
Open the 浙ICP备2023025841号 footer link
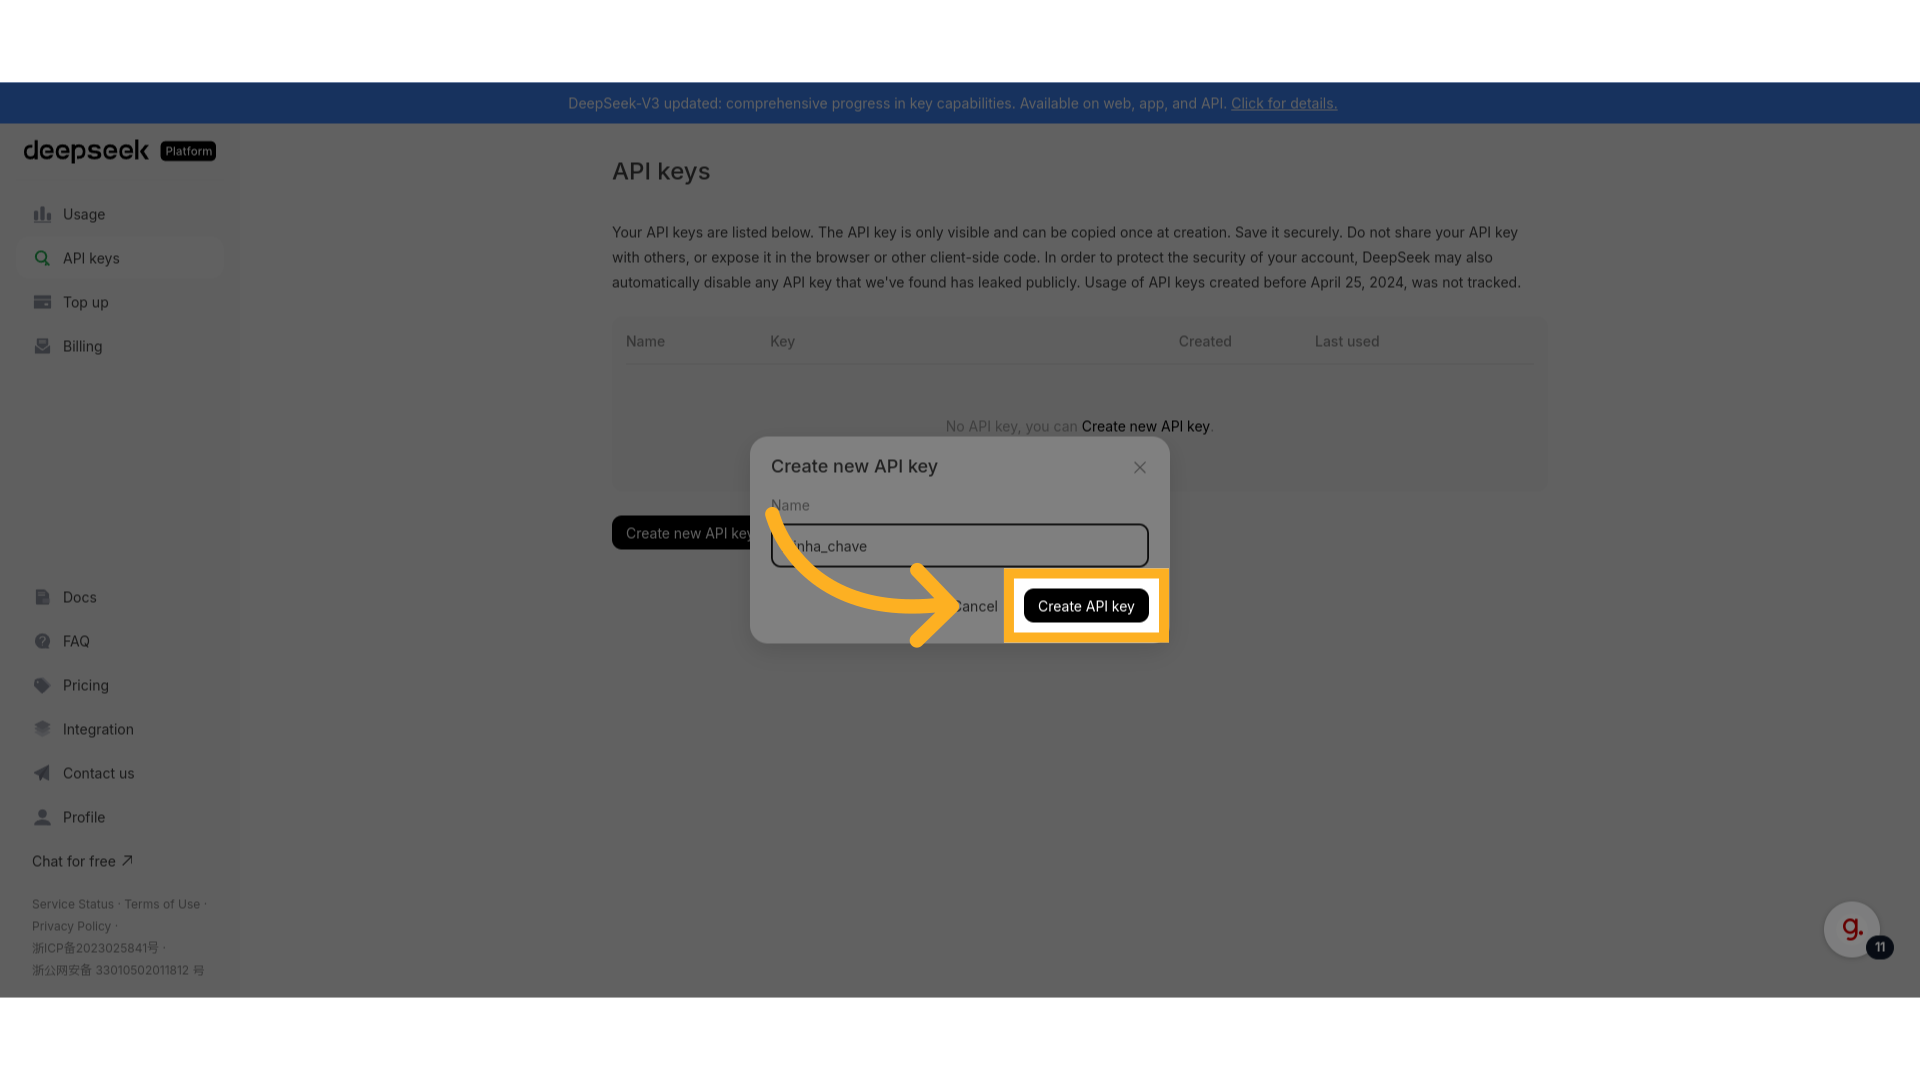pyautogui.click(x=95, y=948)
